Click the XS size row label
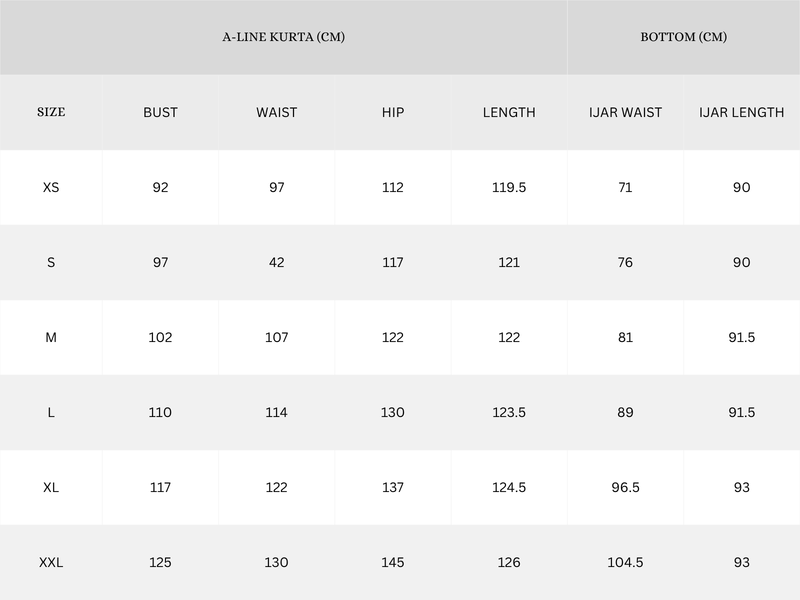The image size is (800, 600). [x=51, y=187]
